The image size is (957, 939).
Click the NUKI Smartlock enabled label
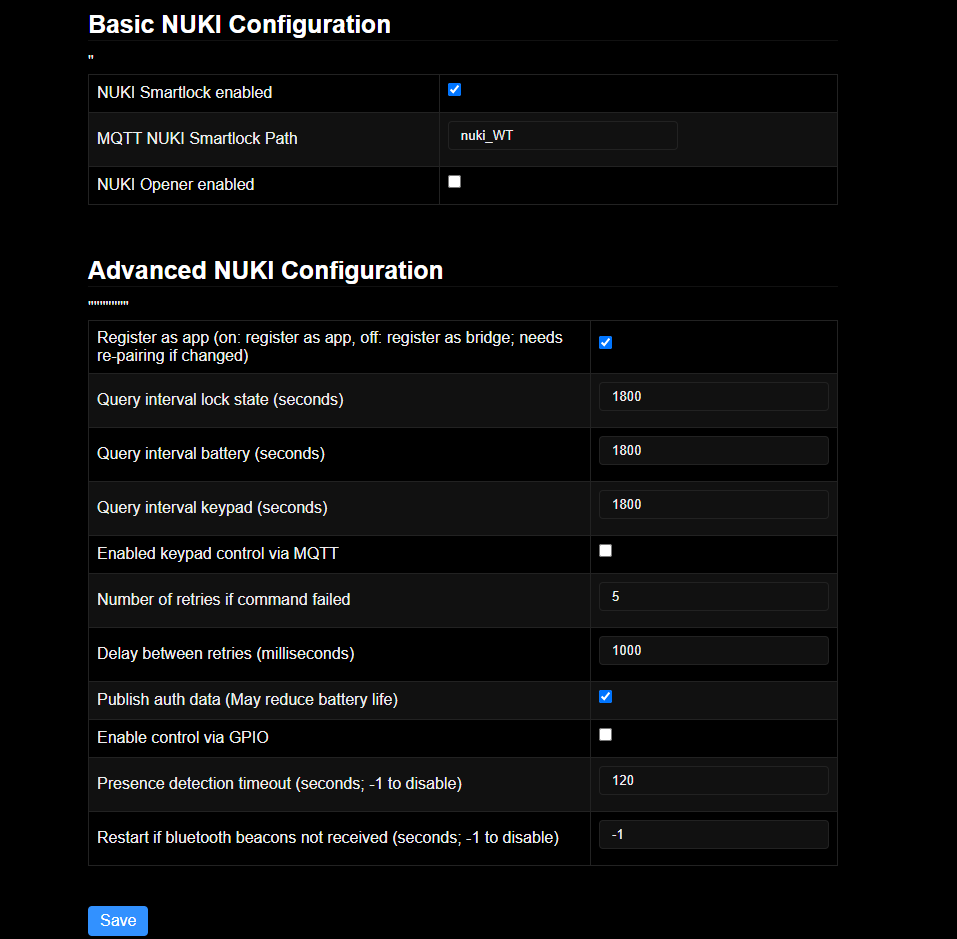tap(184, 93)
